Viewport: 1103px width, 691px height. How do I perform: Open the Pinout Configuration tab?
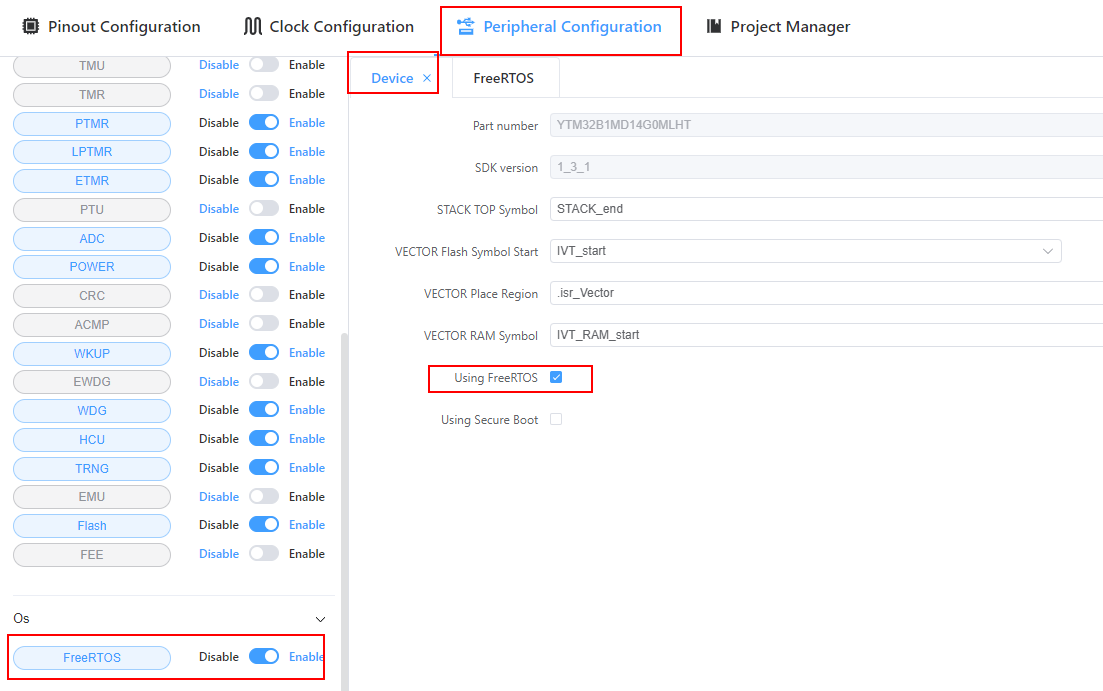(111, 27)
